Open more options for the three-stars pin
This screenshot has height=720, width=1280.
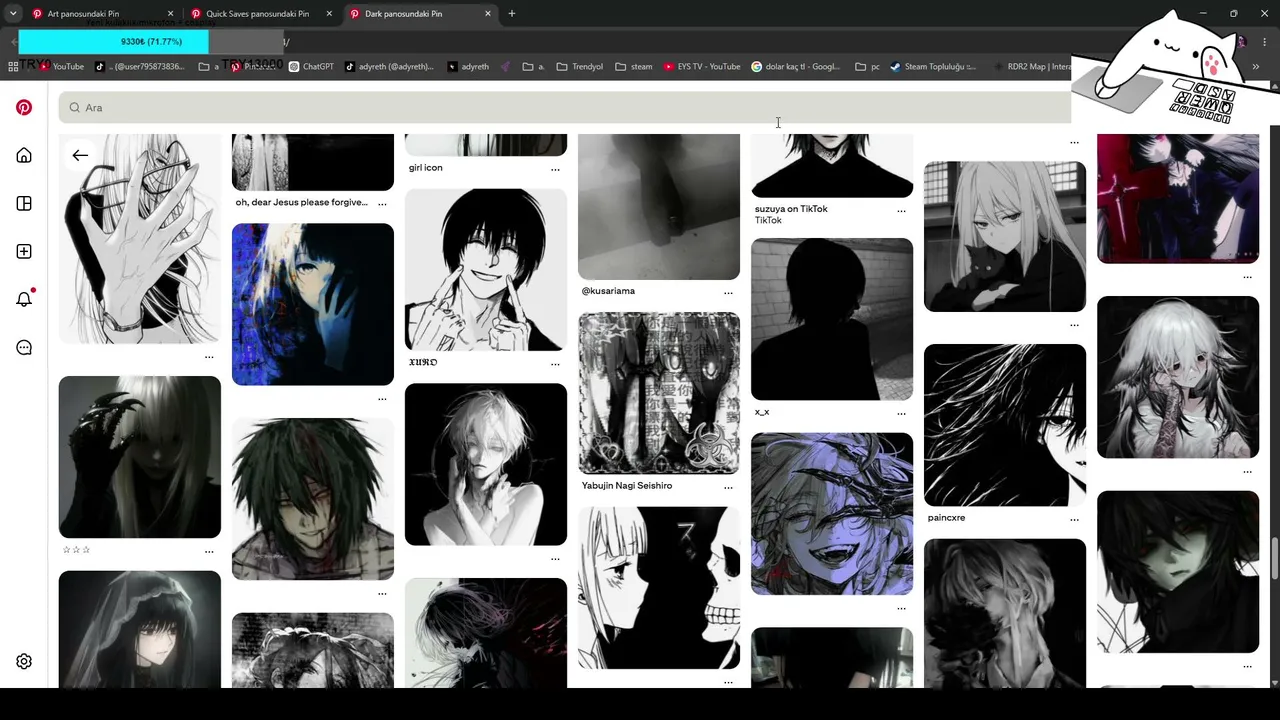pyautogui.click(x=209, y=551)
